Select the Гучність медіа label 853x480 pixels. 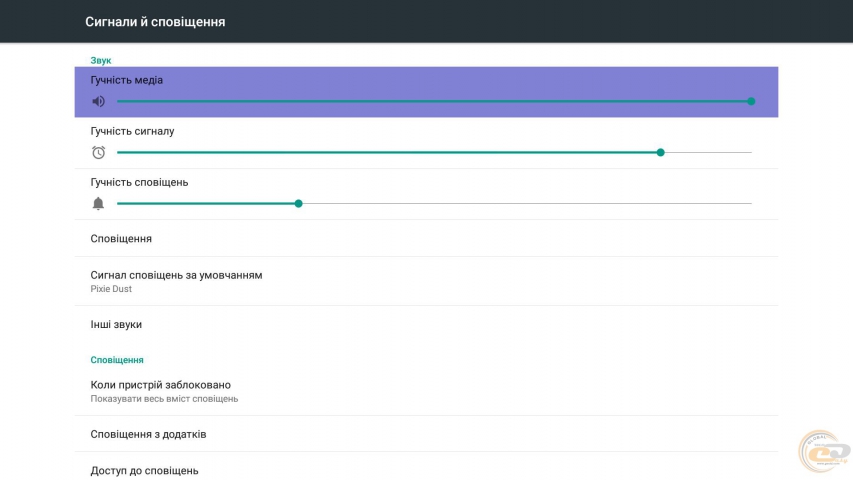[x=127, y=80]
